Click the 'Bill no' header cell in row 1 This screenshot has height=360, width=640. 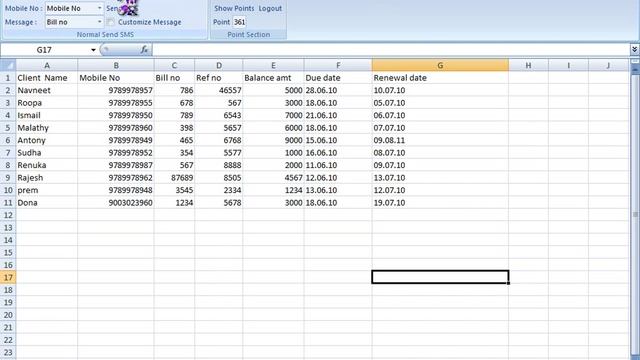(174, 78)
